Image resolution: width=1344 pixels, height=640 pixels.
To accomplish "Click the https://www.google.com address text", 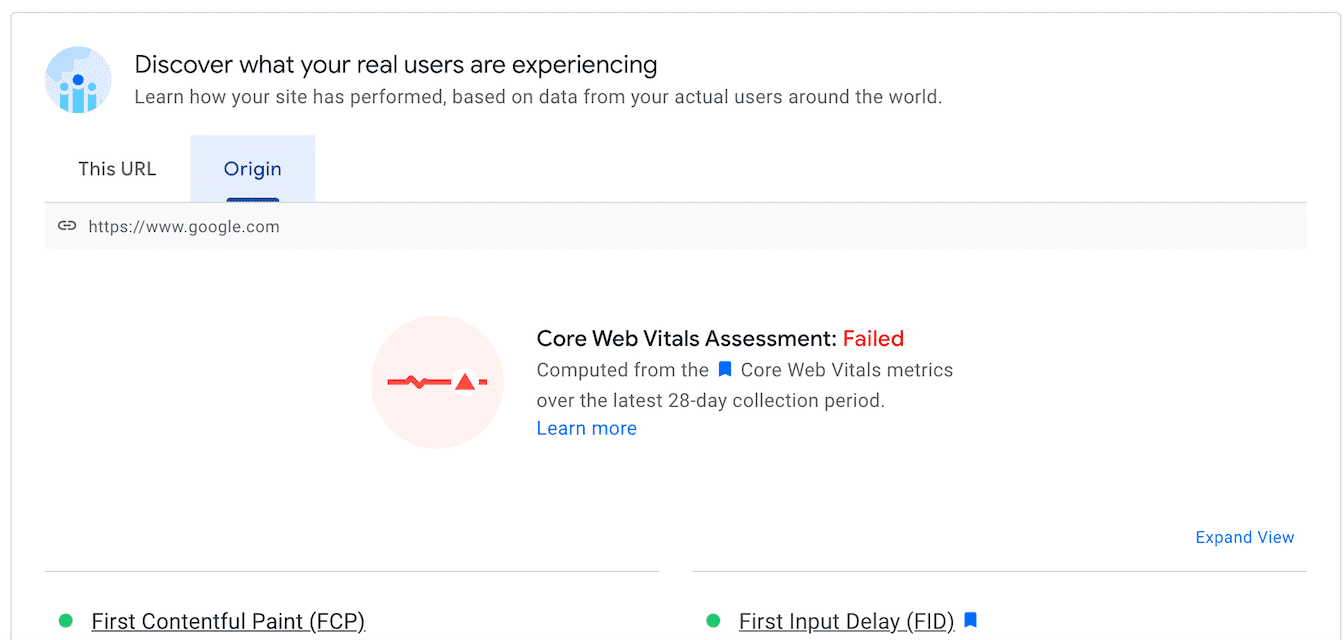I will pyautogui.click(x=184, y=226).
